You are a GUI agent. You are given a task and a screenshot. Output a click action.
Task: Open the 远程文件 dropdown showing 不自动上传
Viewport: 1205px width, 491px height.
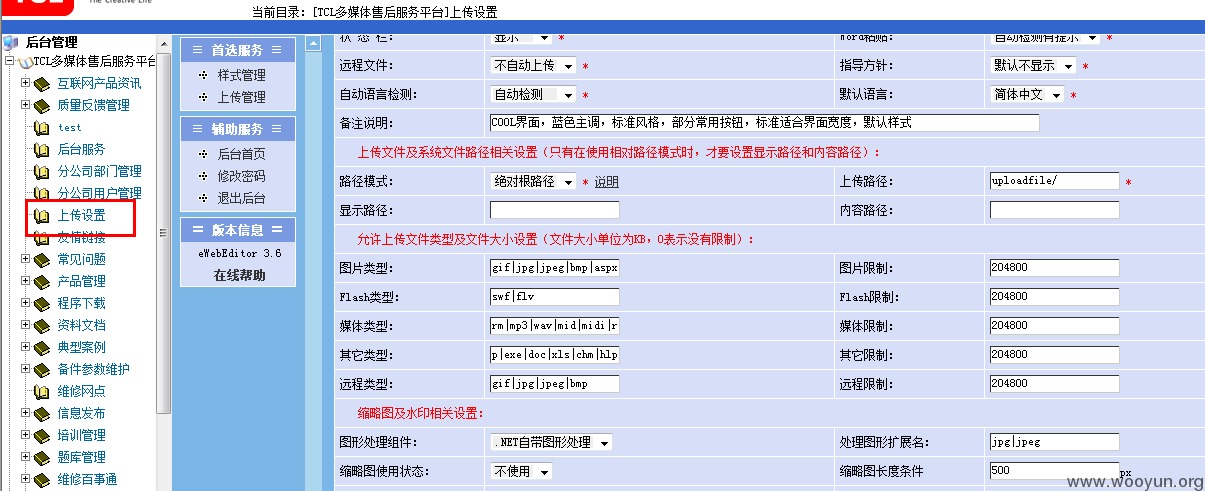click(533, 66)
